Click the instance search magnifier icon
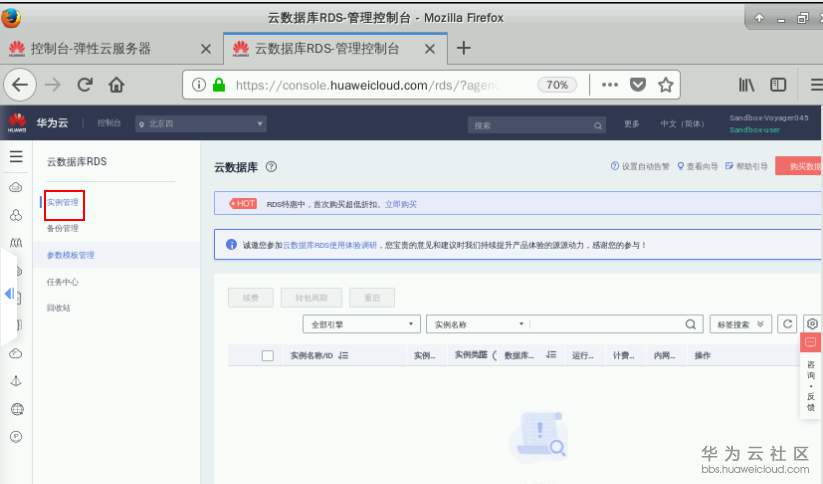 pos(691,324)
